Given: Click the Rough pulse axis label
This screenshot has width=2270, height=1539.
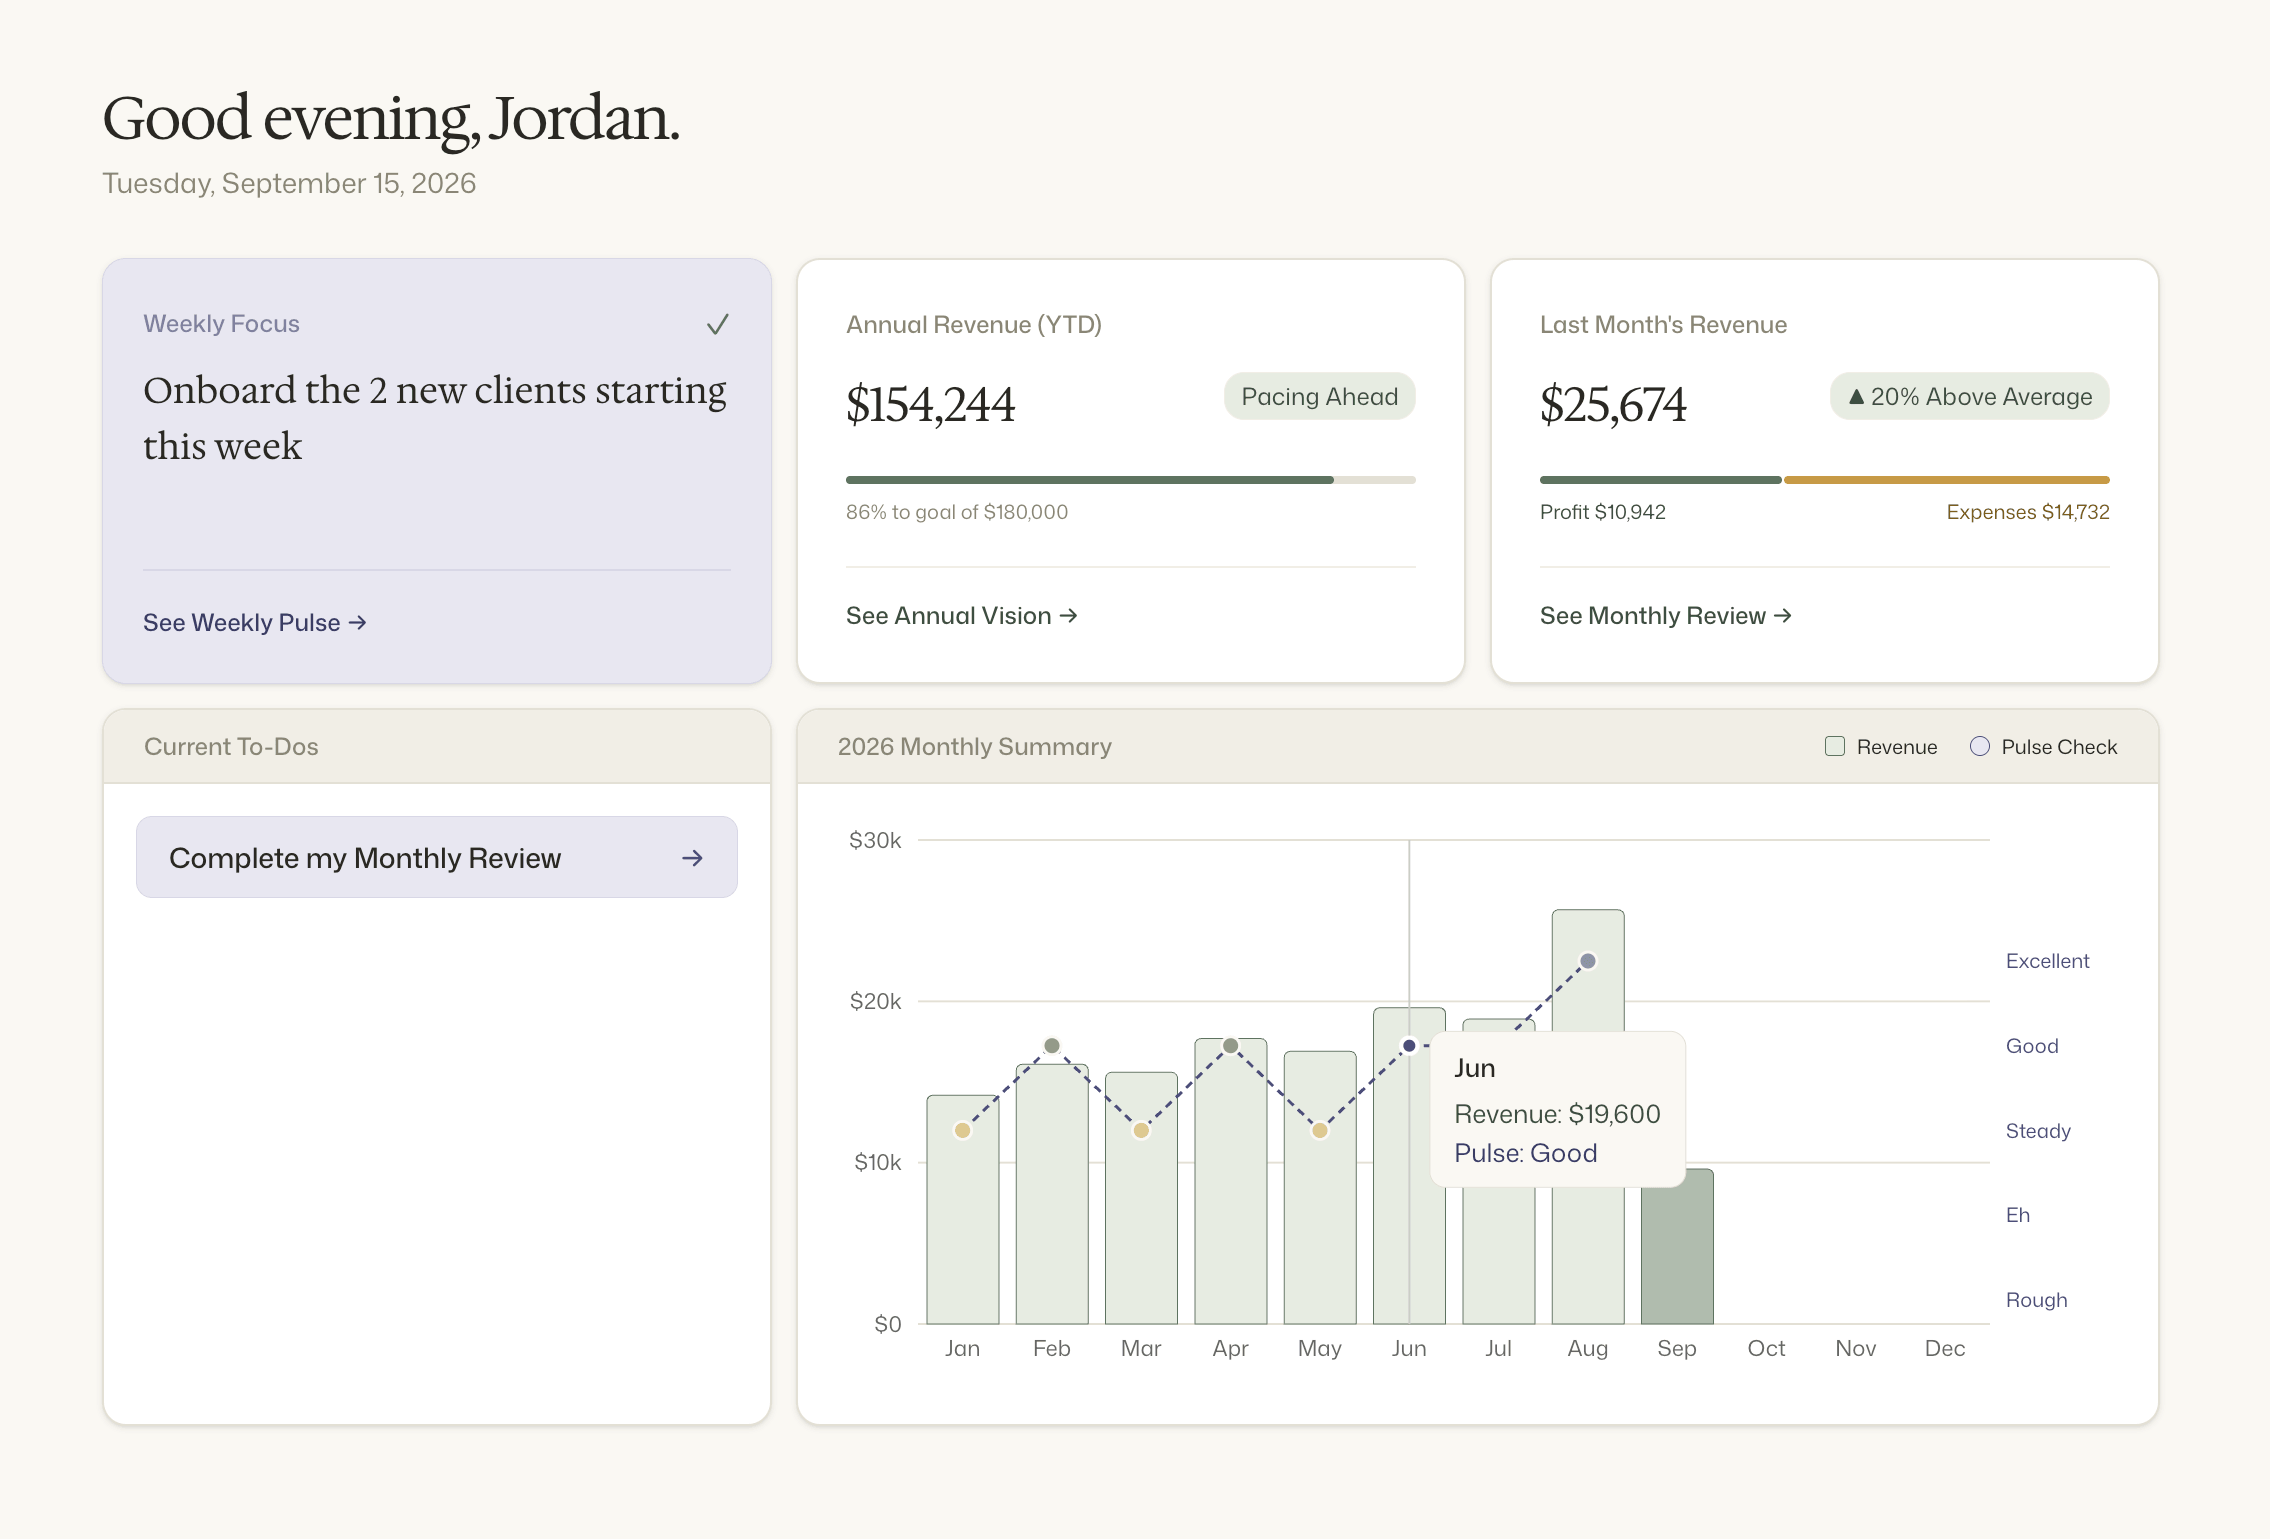Looking at the screenshot, I should [2036, 1300].
